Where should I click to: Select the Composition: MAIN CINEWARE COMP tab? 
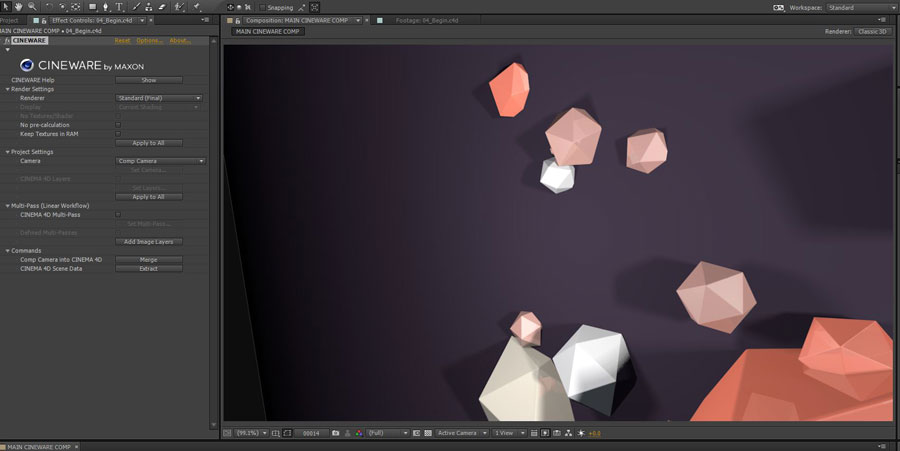(297, 20)
